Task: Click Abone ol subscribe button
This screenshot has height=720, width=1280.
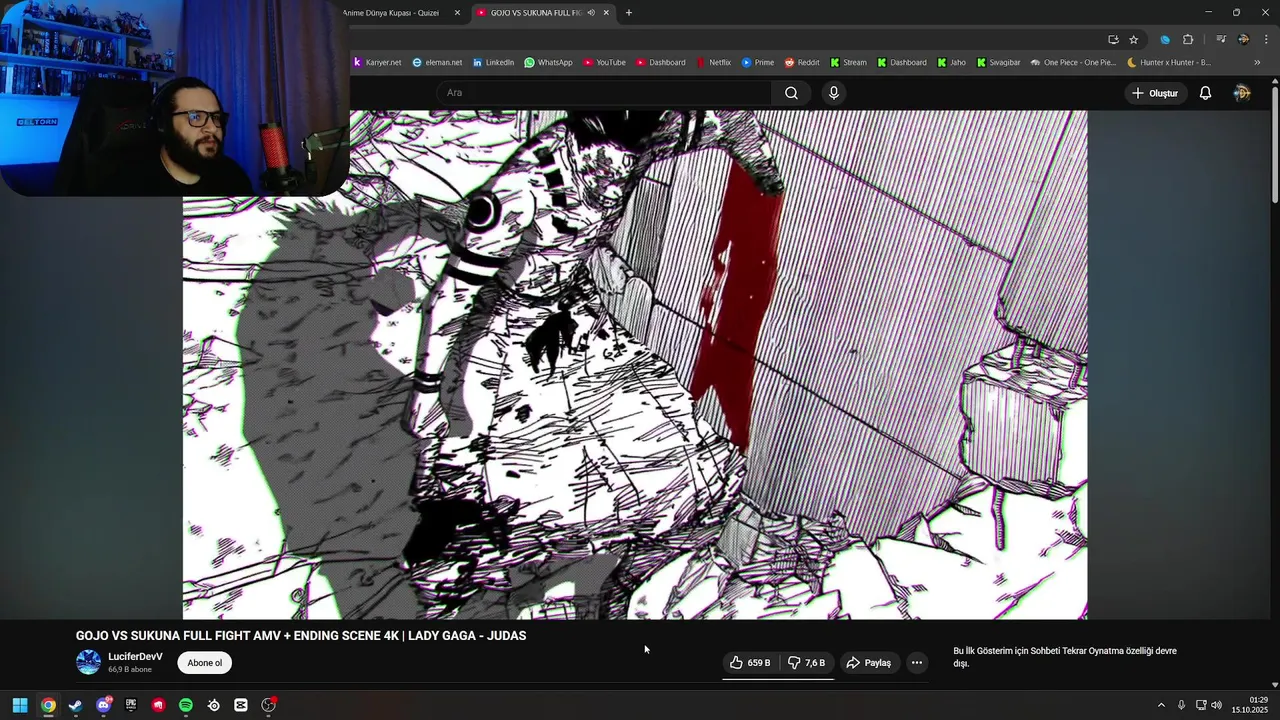Action: [205, 663]
